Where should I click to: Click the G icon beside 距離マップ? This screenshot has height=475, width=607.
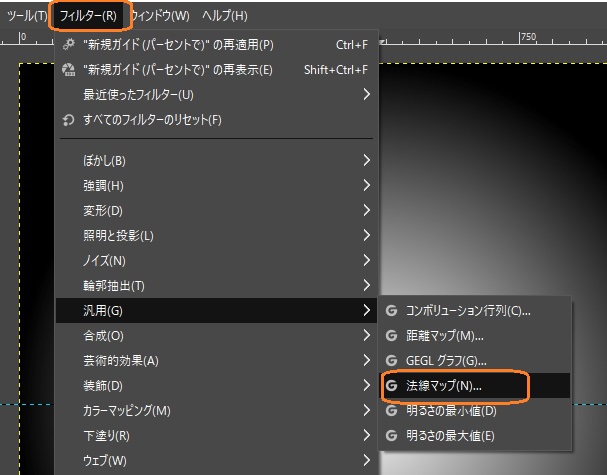[392, 335]
